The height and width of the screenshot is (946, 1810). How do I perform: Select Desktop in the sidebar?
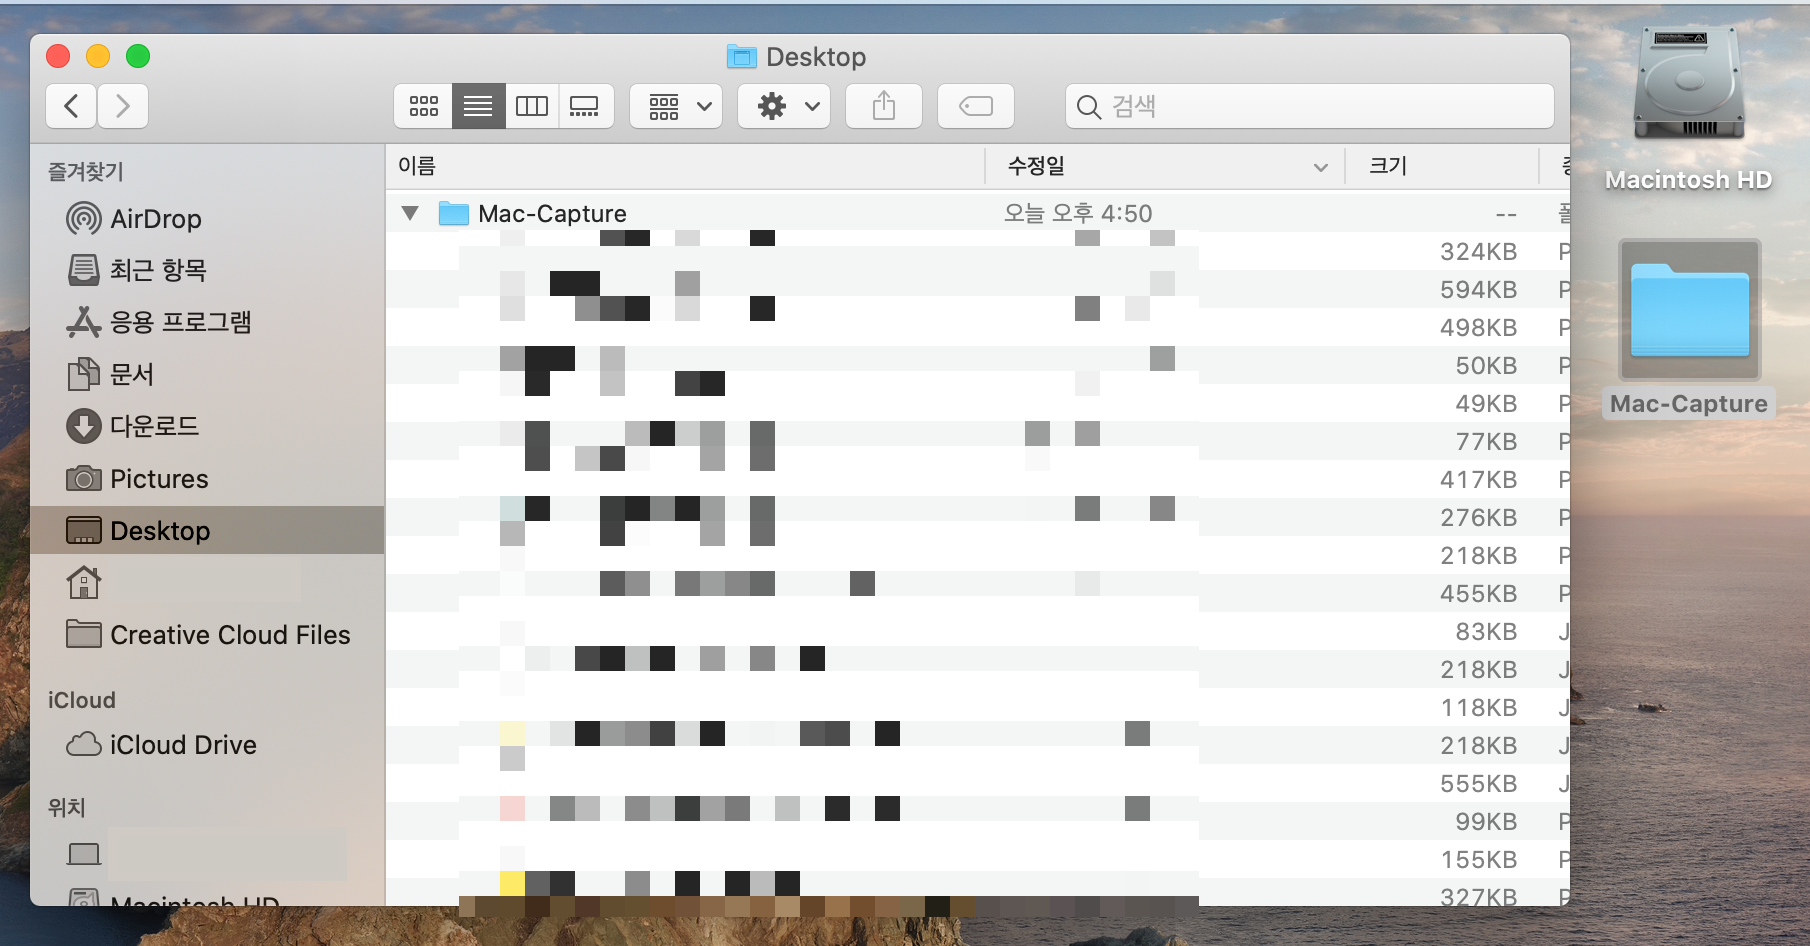click(207, 530)
